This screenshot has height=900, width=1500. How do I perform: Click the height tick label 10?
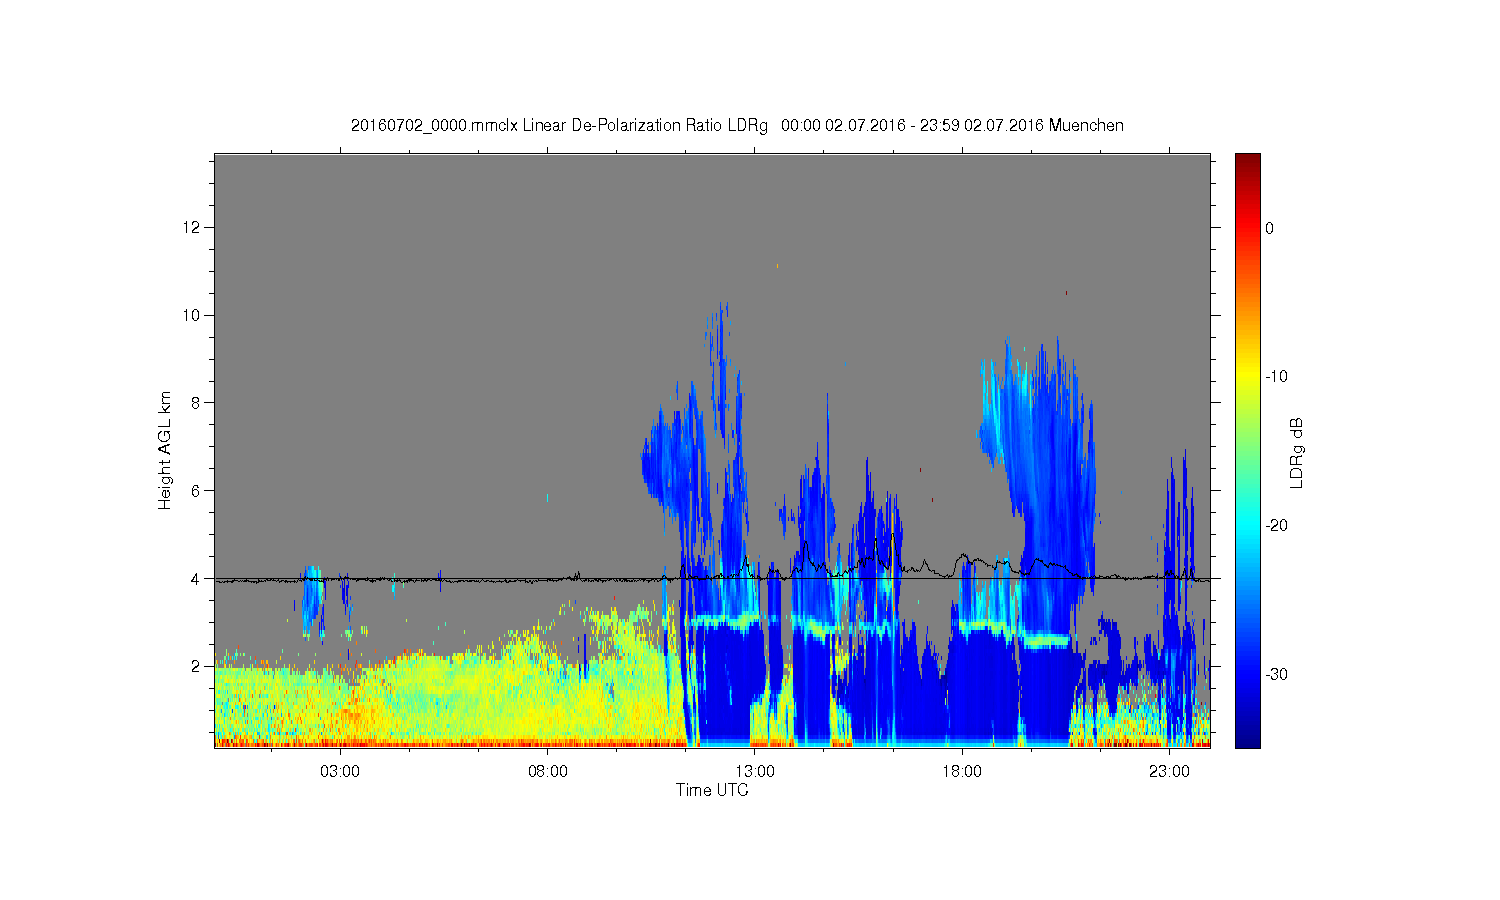click(x=192, y=315)
